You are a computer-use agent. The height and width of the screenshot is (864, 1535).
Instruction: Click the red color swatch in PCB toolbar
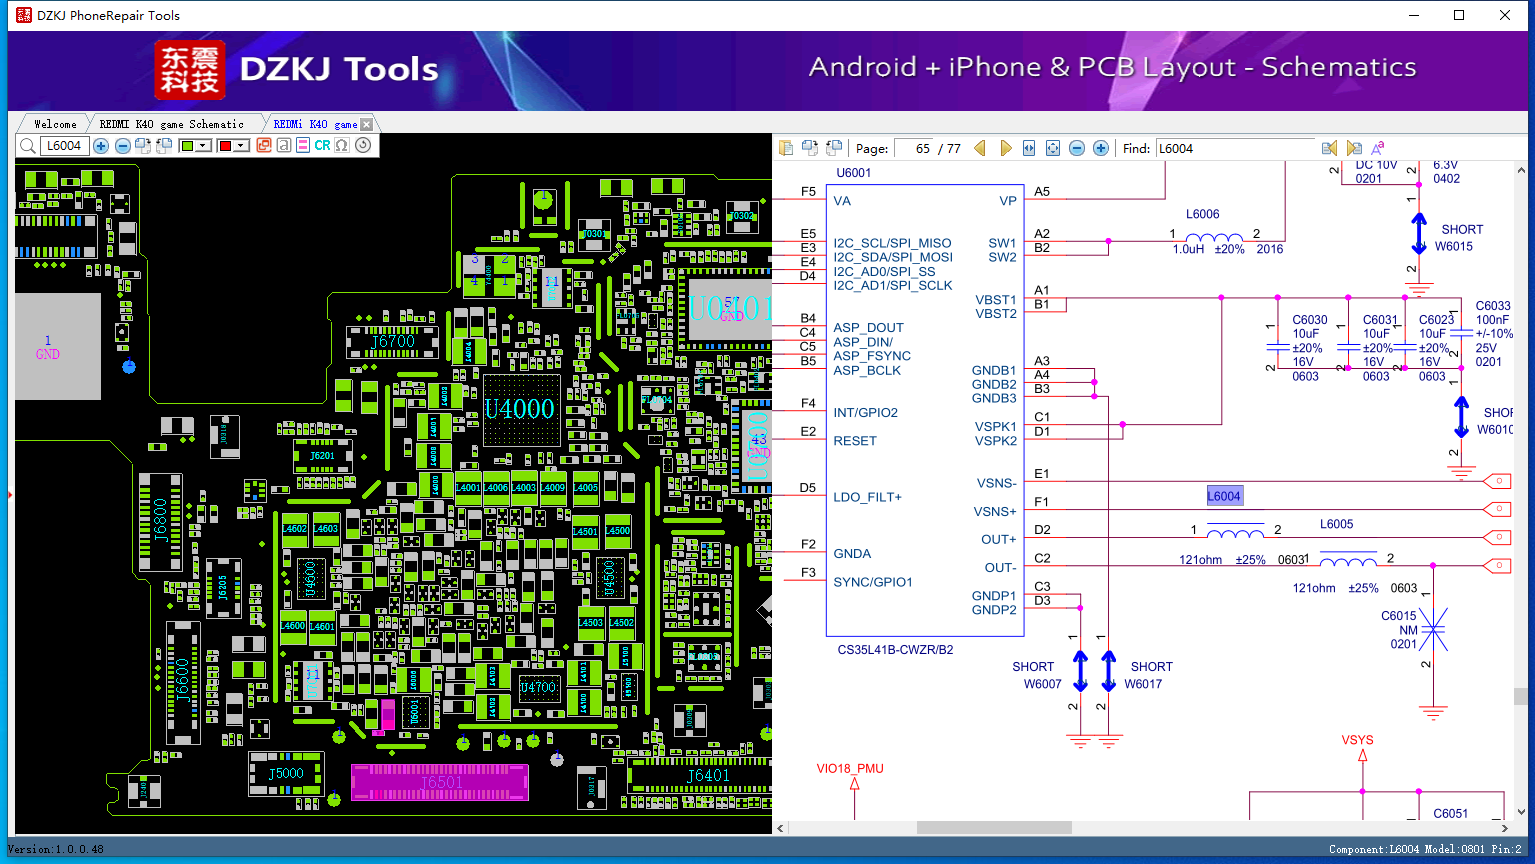225,146
